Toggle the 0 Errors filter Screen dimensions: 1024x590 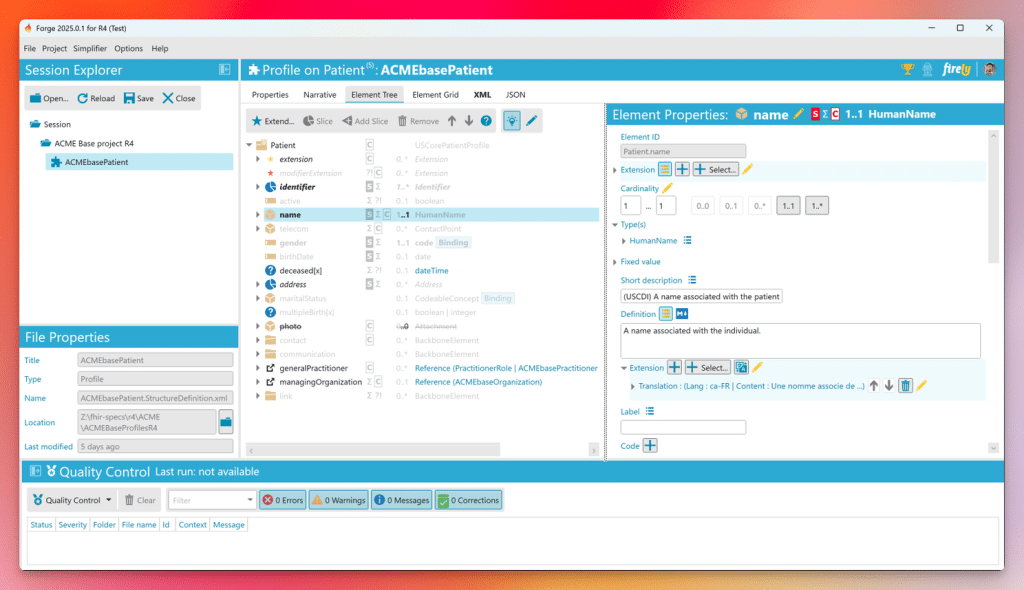coord(283,500)
